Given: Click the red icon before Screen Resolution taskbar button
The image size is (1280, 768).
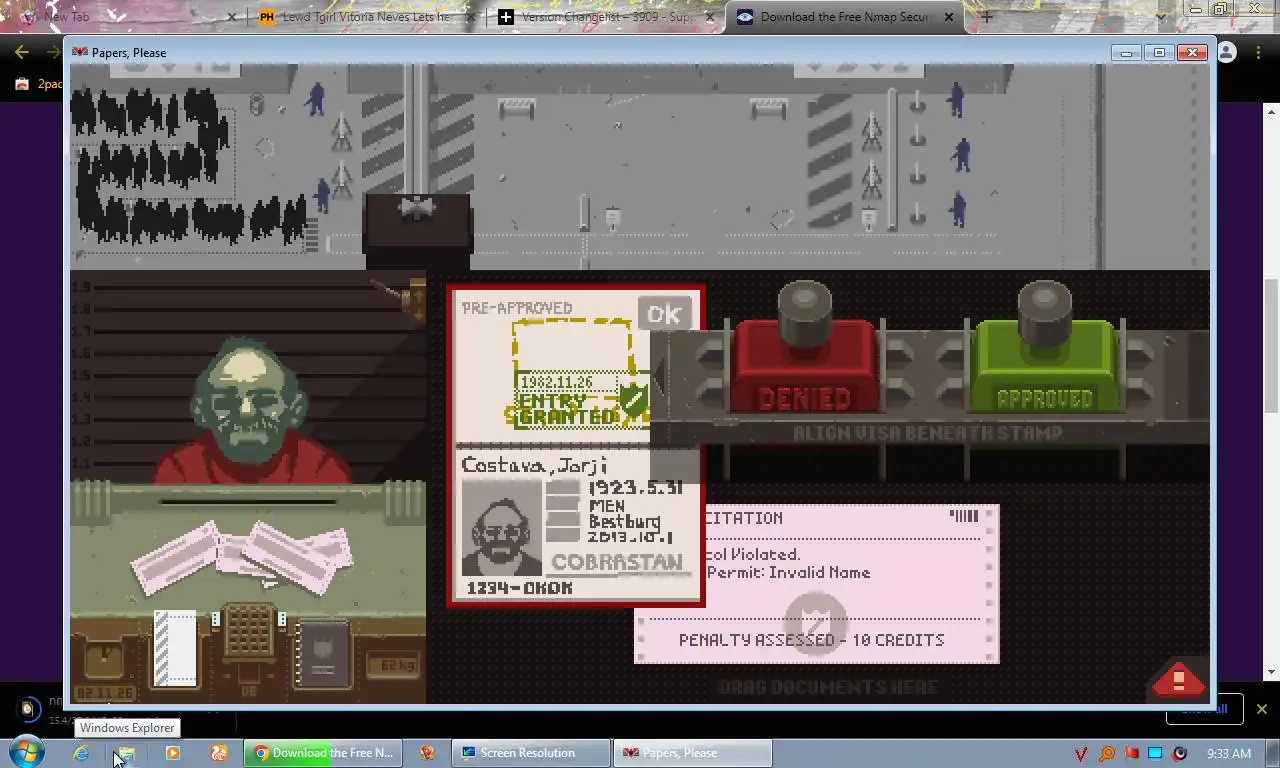Looking at the screenshot, I should (x=427, y=753).
